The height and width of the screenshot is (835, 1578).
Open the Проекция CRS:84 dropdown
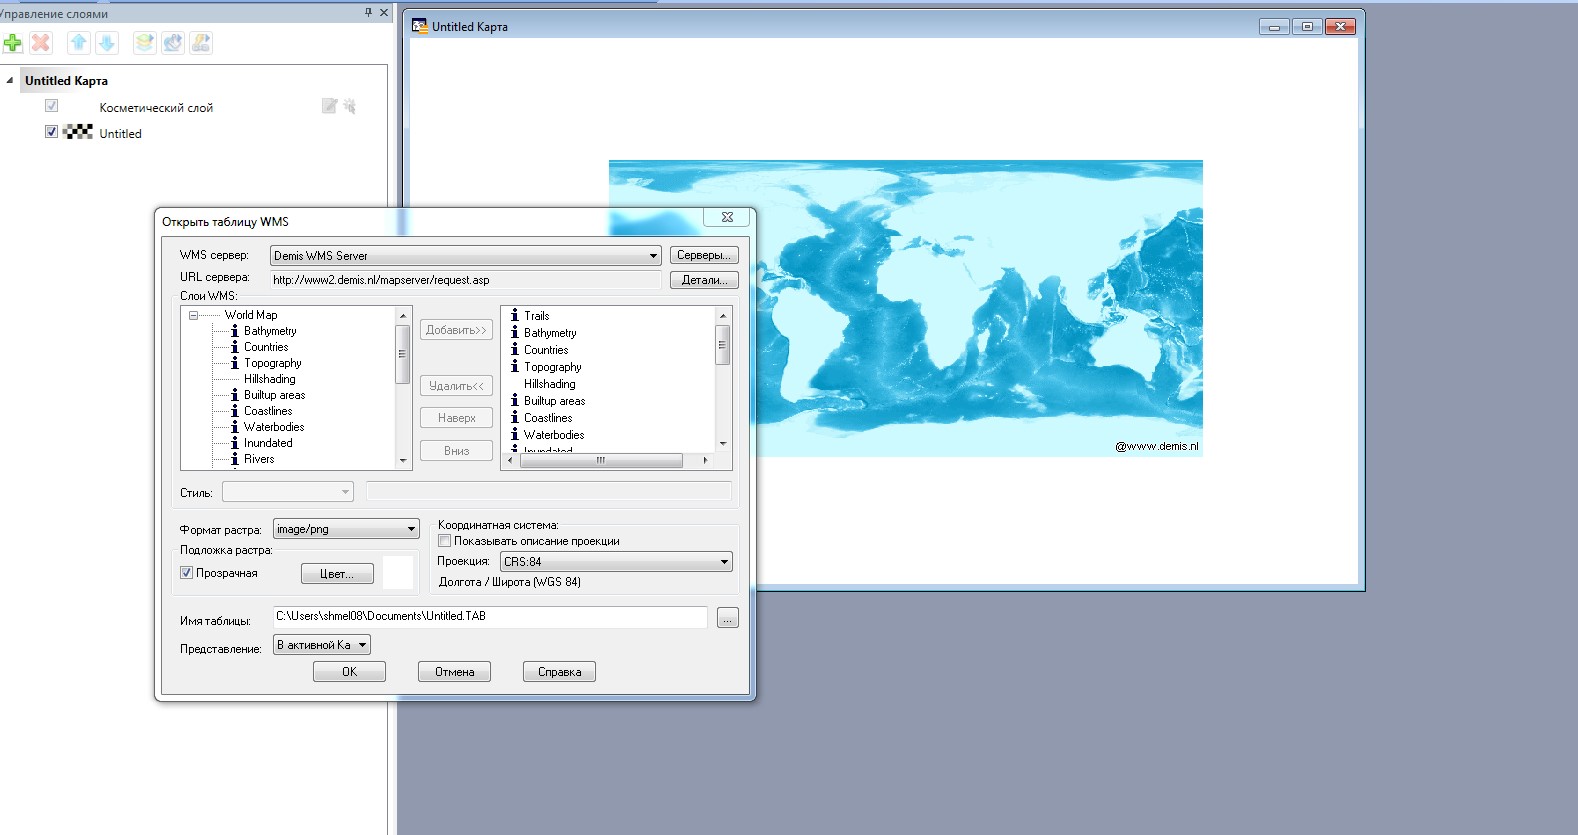724,562
